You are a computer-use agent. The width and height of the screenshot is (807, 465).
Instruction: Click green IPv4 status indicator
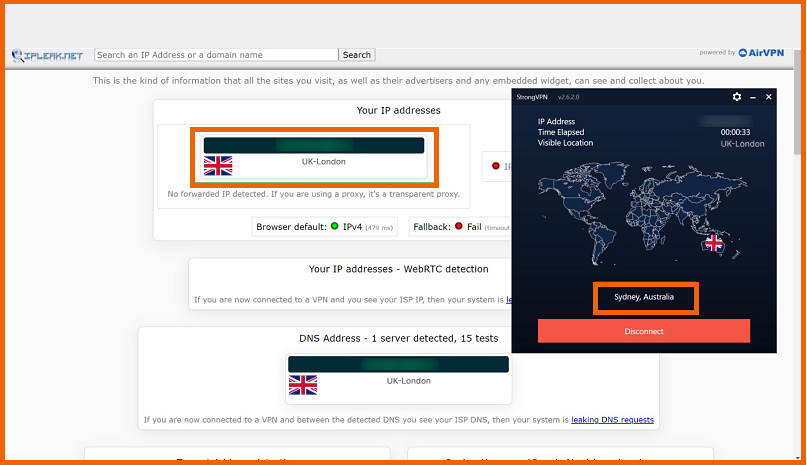335,226
